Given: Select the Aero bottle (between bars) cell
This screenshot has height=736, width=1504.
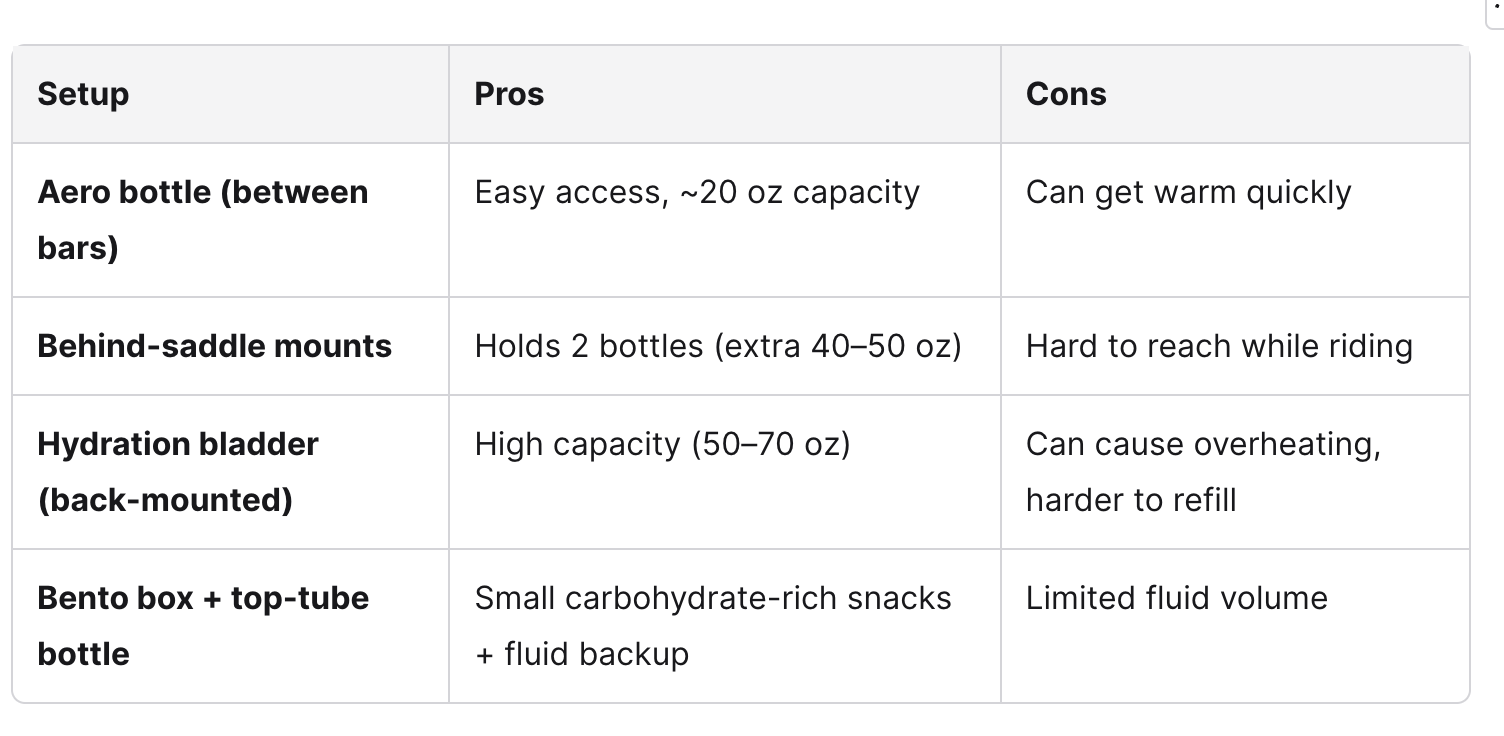Looking at the screenshot, I should (230, 220).
